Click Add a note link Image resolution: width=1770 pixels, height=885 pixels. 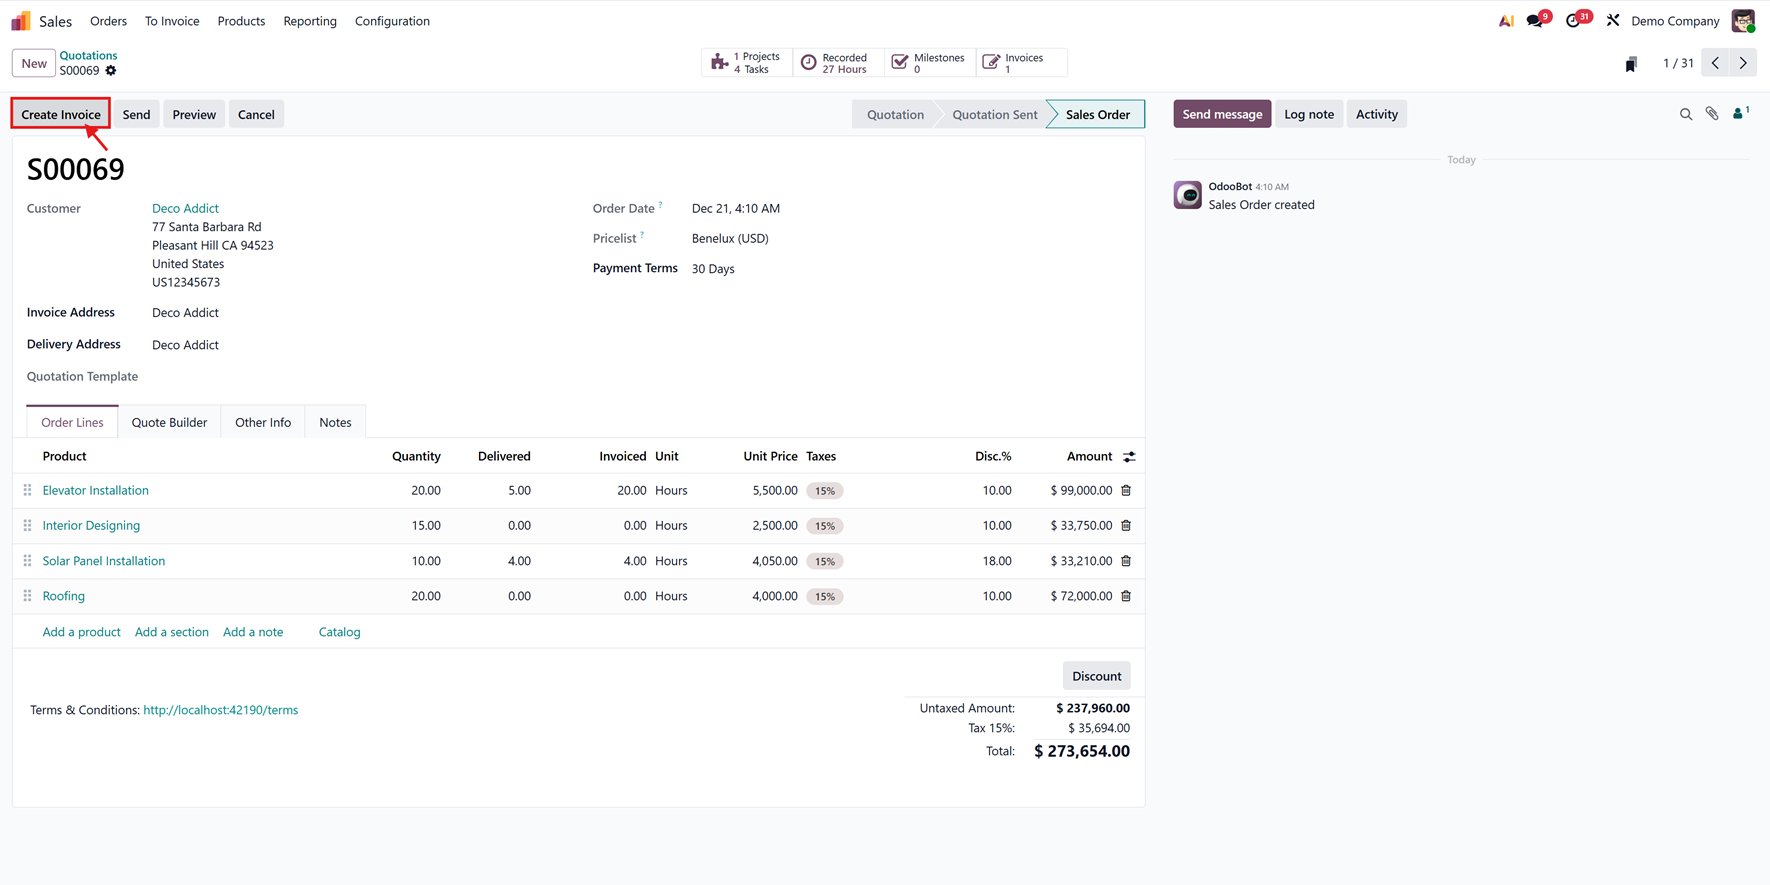coord(253,632)
